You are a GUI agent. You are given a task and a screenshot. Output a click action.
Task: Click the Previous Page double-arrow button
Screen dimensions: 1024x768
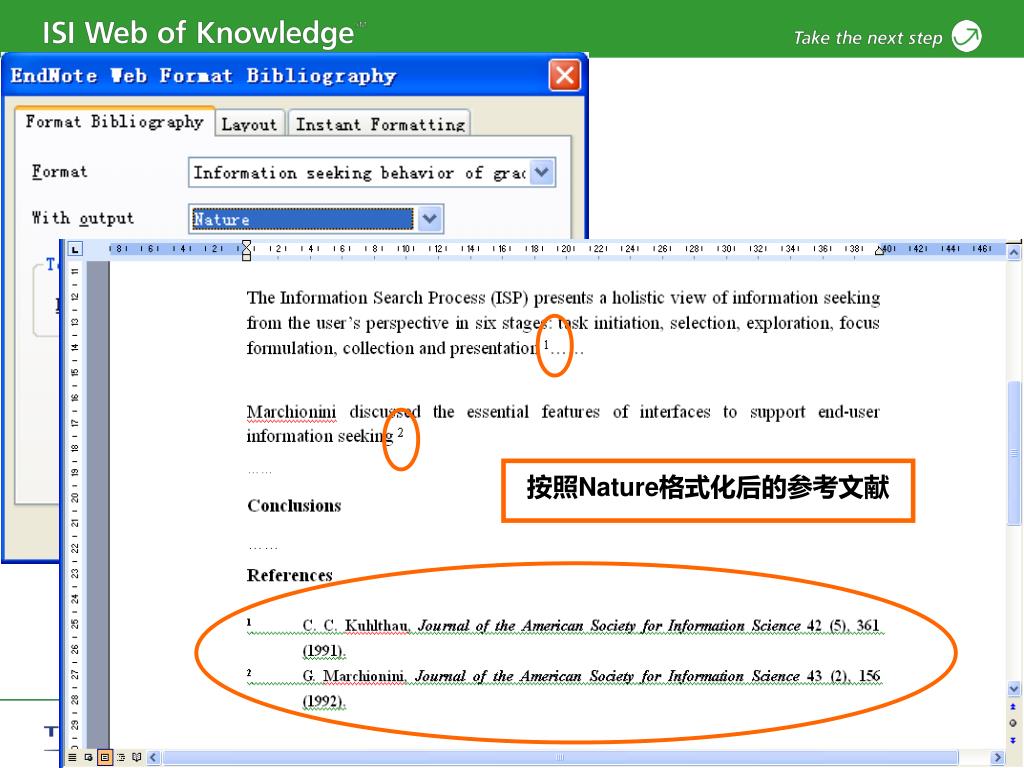point(1013,707)
